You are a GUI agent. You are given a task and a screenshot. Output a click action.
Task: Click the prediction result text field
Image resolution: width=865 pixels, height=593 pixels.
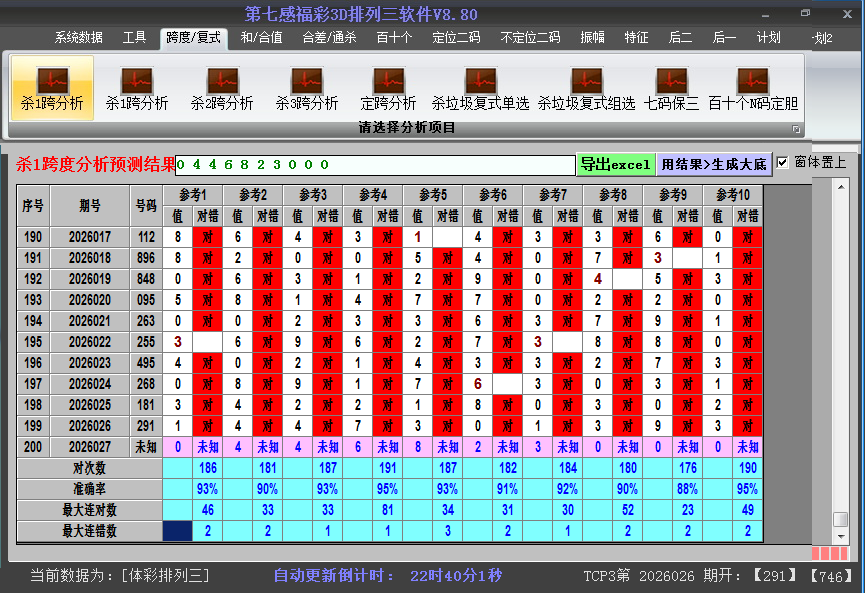coord(375,165)
